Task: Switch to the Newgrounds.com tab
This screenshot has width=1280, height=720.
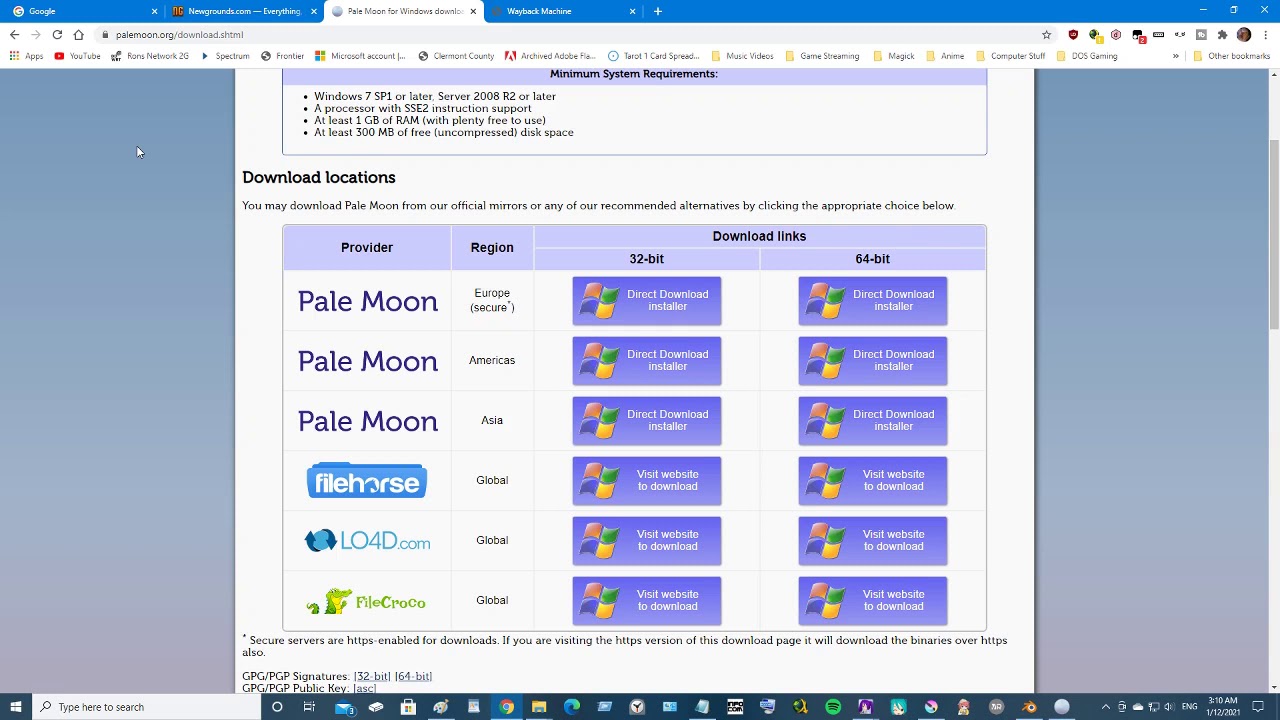Action: (x=244, y=11)
